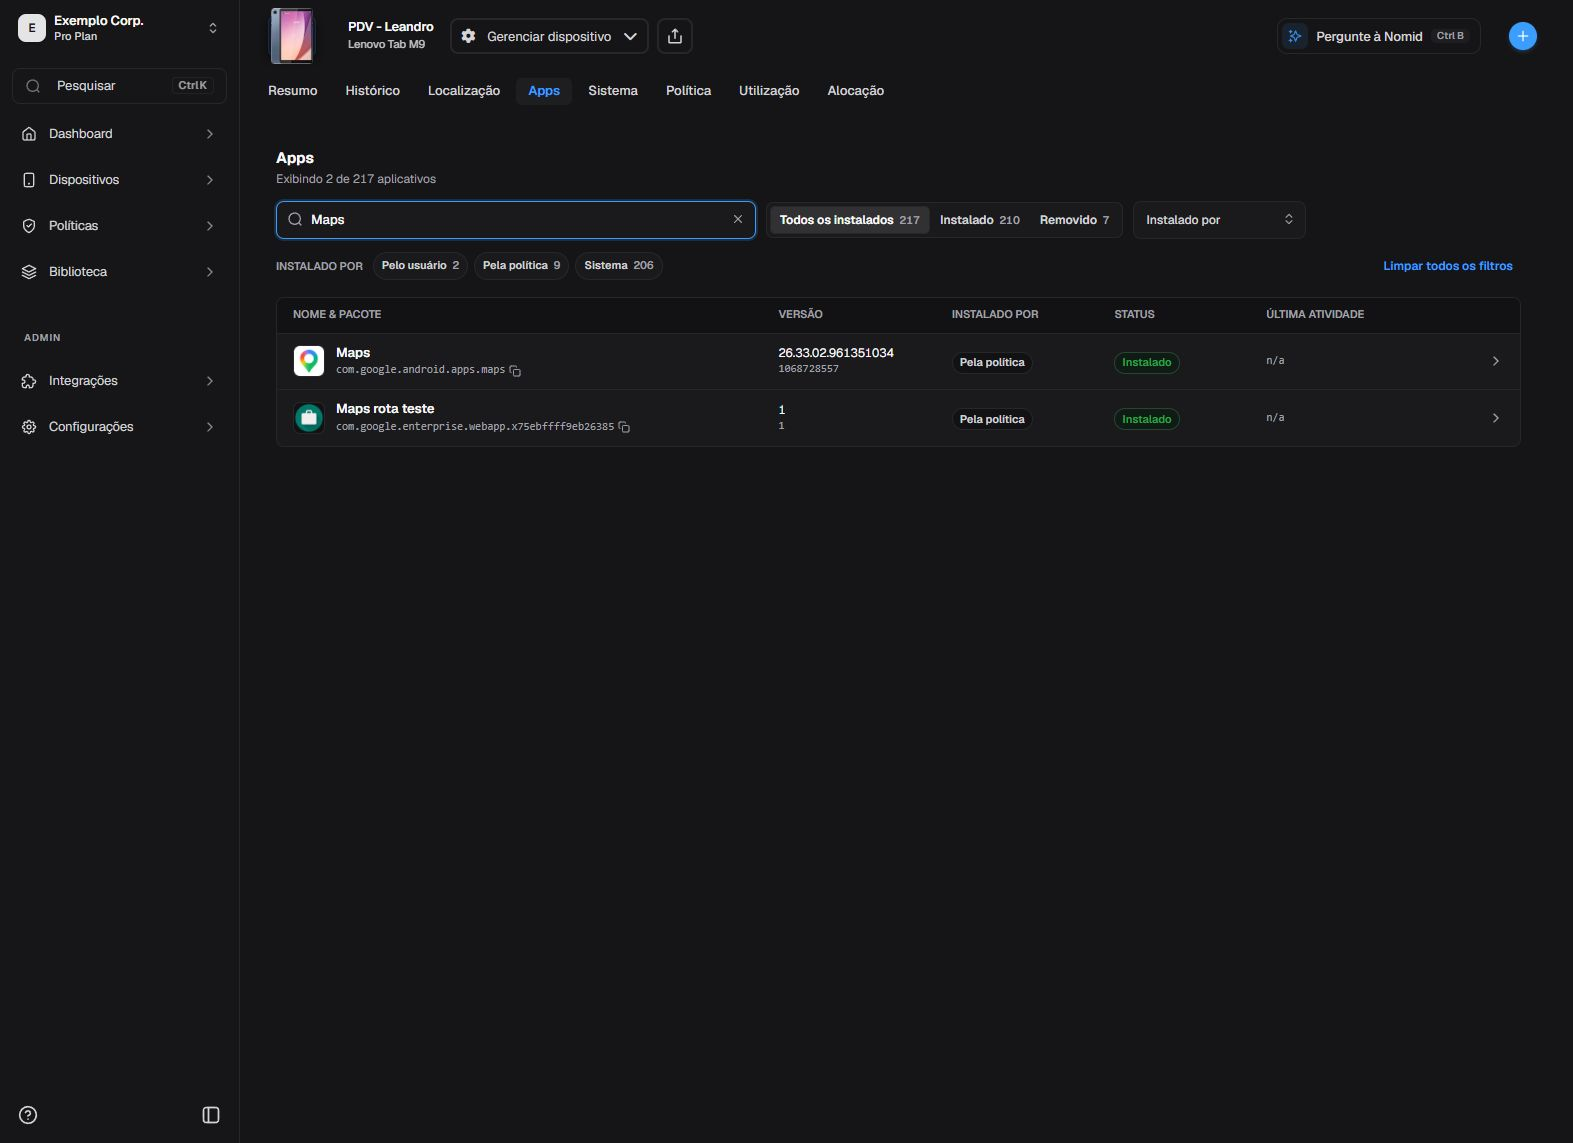Switch to the Sistema tab
1573x1143 pixels.
click(613, 91)
